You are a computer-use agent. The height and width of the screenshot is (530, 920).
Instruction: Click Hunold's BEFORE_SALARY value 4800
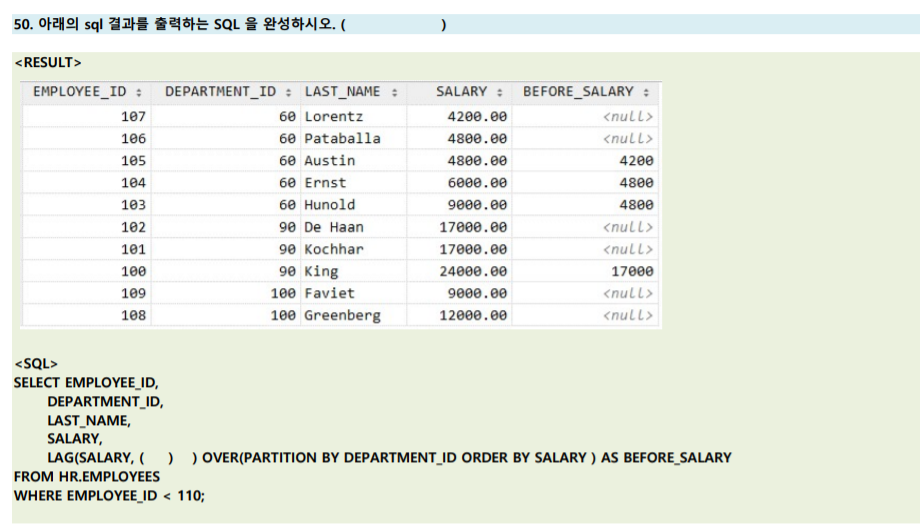[636, 205]
